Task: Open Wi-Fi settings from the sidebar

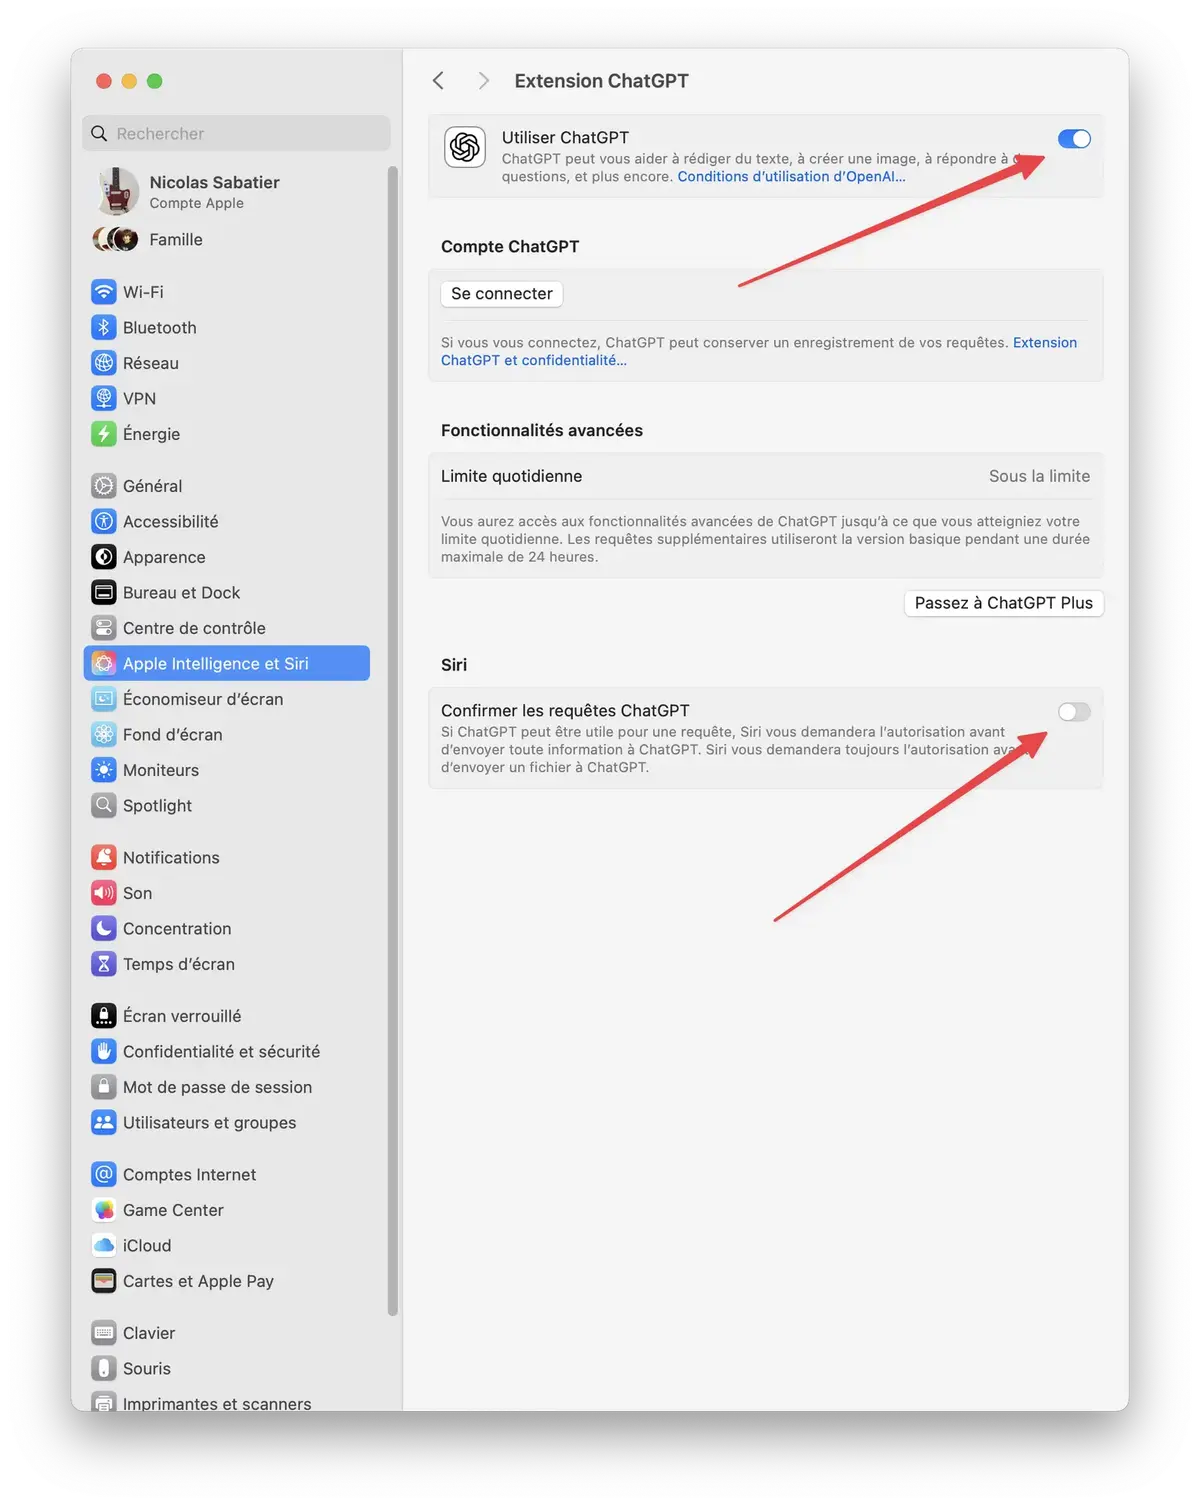Action: coord(141,291)
